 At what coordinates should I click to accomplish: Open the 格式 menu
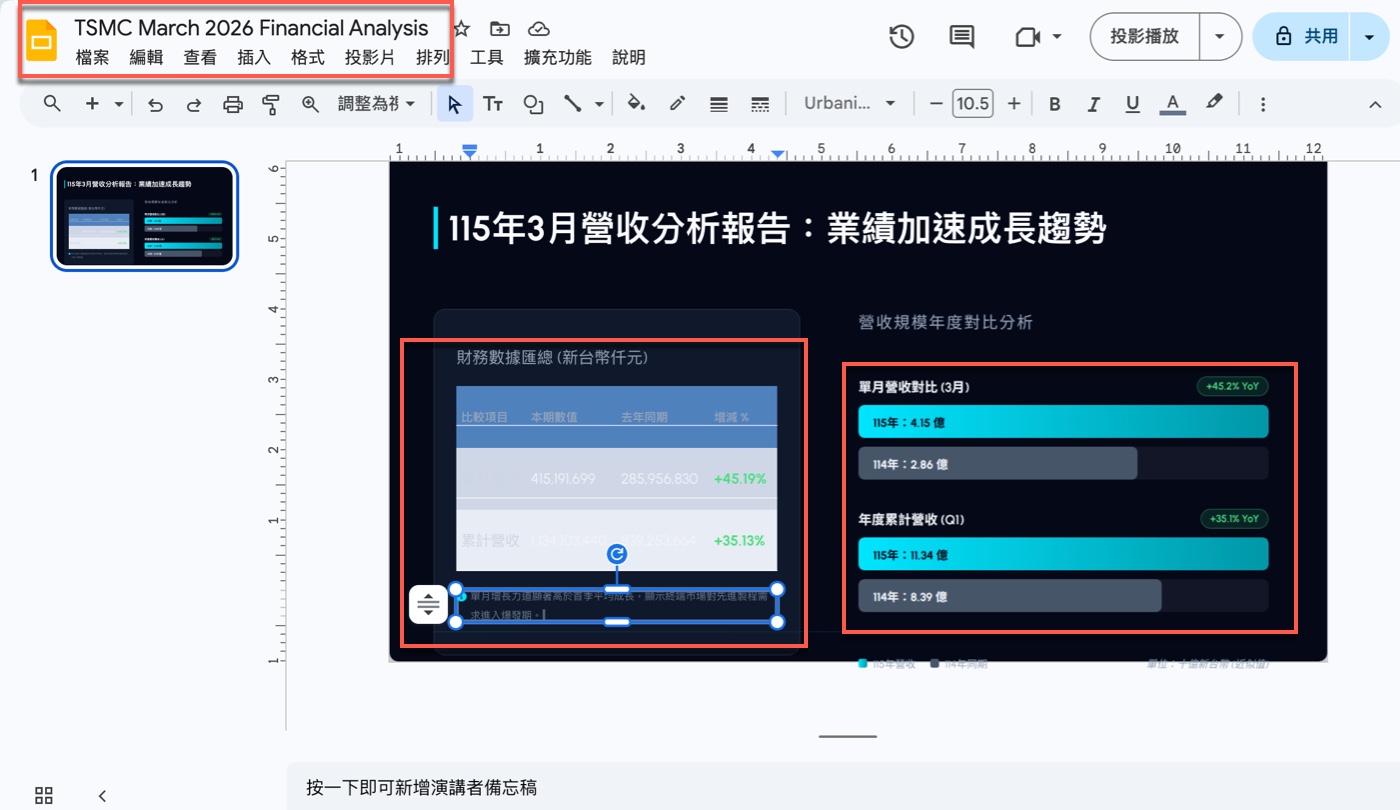pyautogui.click(x=308, y=58)
